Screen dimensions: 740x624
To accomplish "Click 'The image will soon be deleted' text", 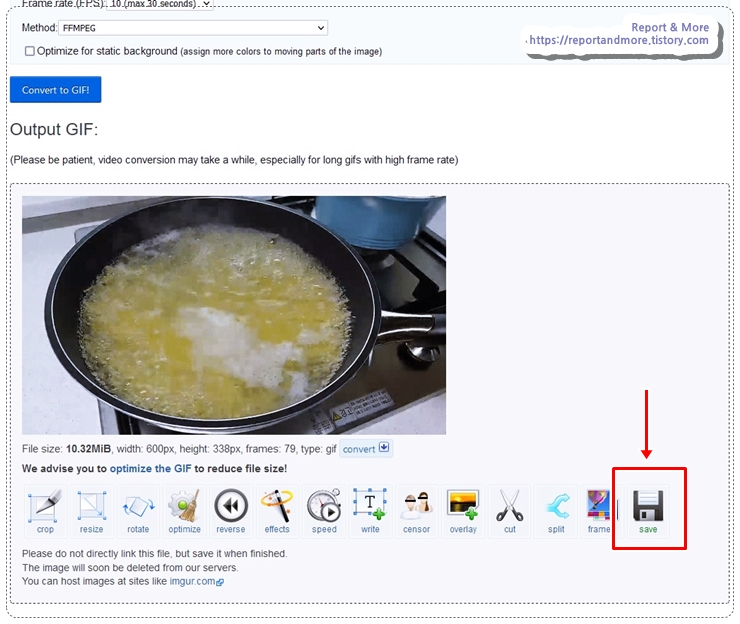I will coord(130,568).
